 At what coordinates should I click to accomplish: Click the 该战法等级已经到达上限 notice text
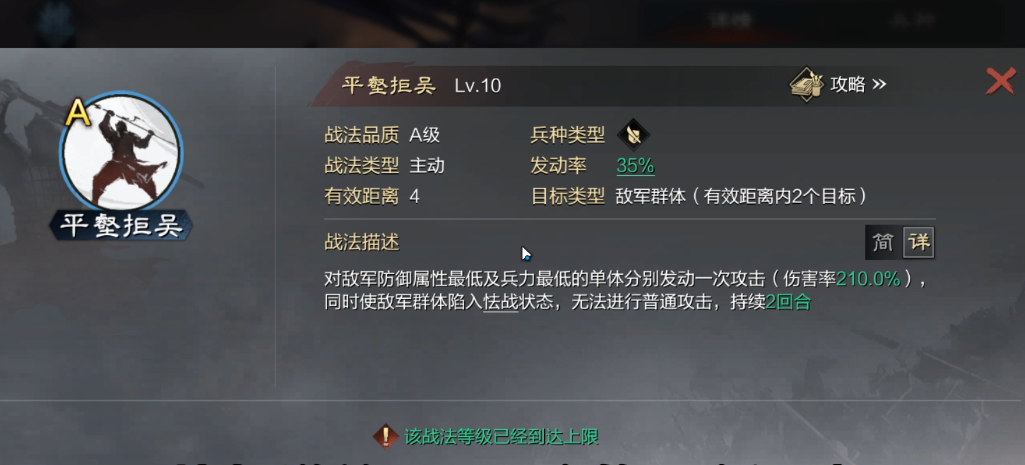pyautogui.click(x=501, y=436)
